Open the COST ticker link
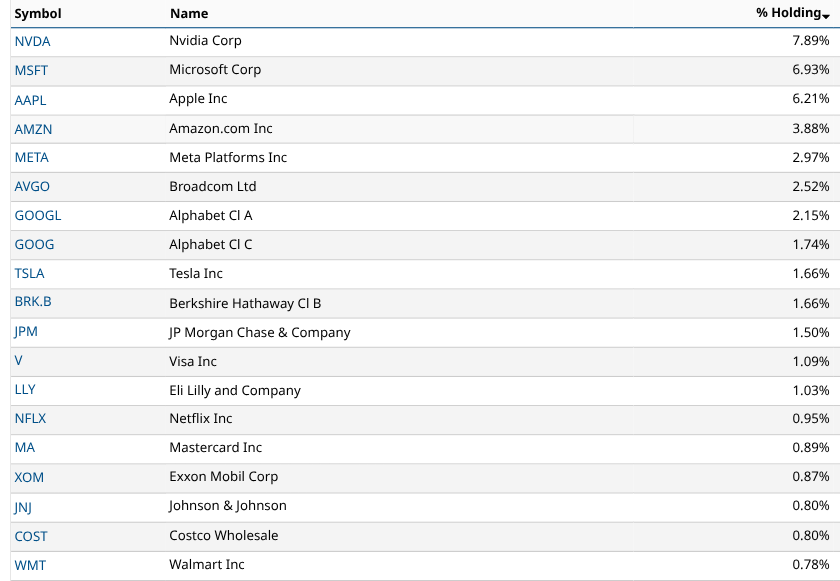Screen dimensions: 840x581 pos(31,536)
